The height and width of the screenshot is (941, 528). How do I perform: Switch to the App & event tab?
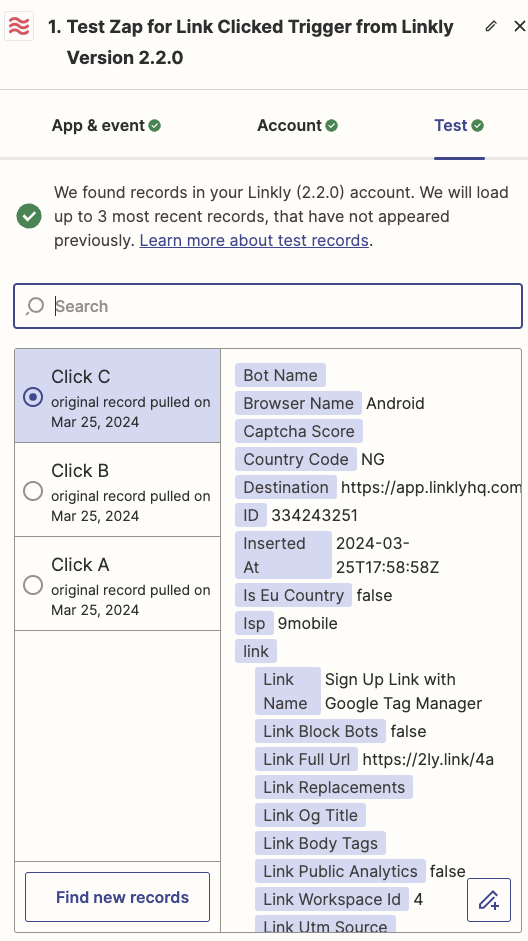point(106,125)
